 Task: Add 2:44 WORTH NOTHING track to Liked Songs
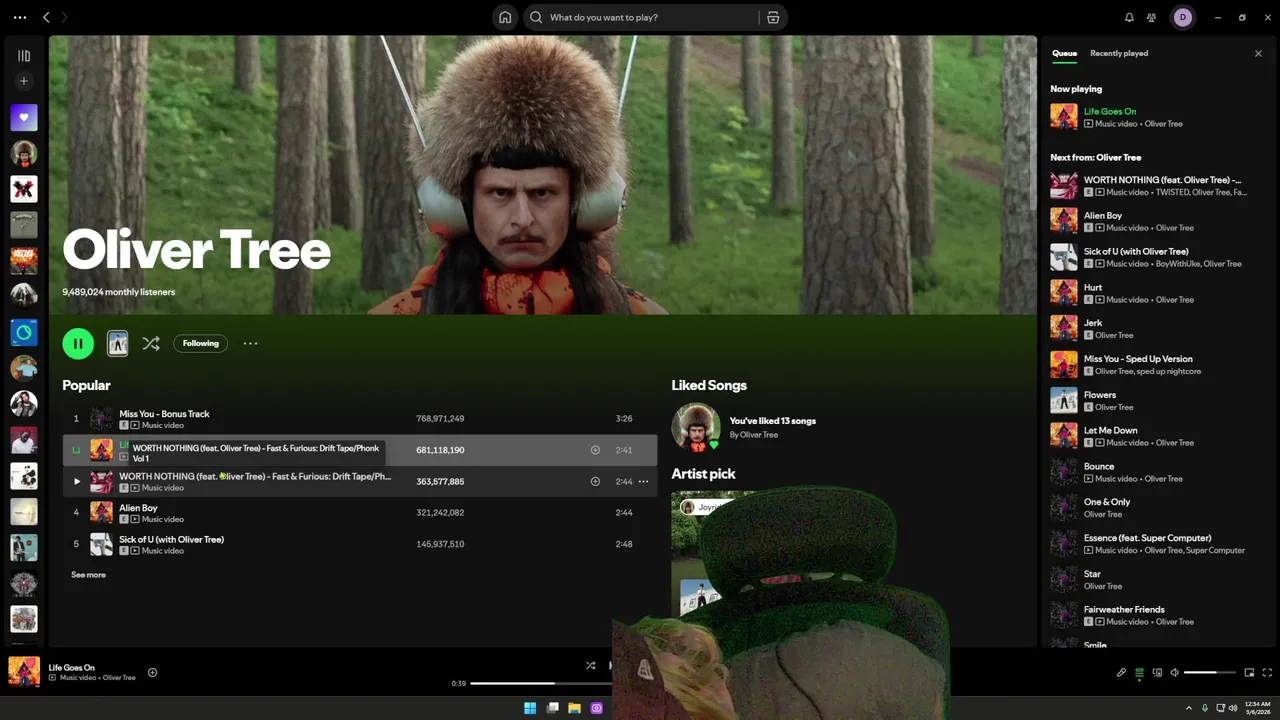tap(595, 481)
